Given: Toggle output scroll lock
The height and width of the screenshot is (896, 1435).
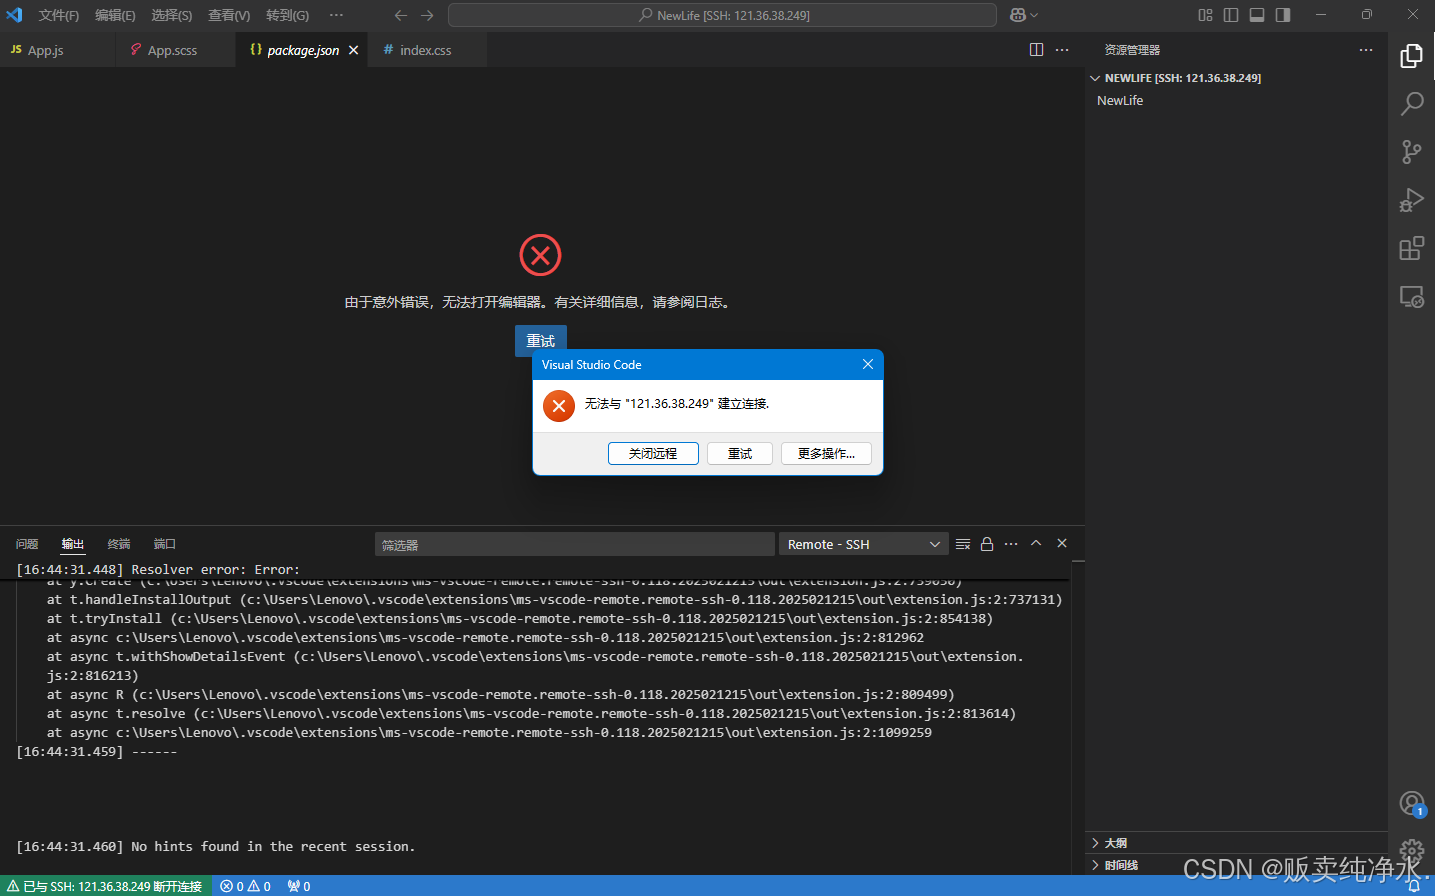Looking at the screenshot, I should click(x=987, y=544).
